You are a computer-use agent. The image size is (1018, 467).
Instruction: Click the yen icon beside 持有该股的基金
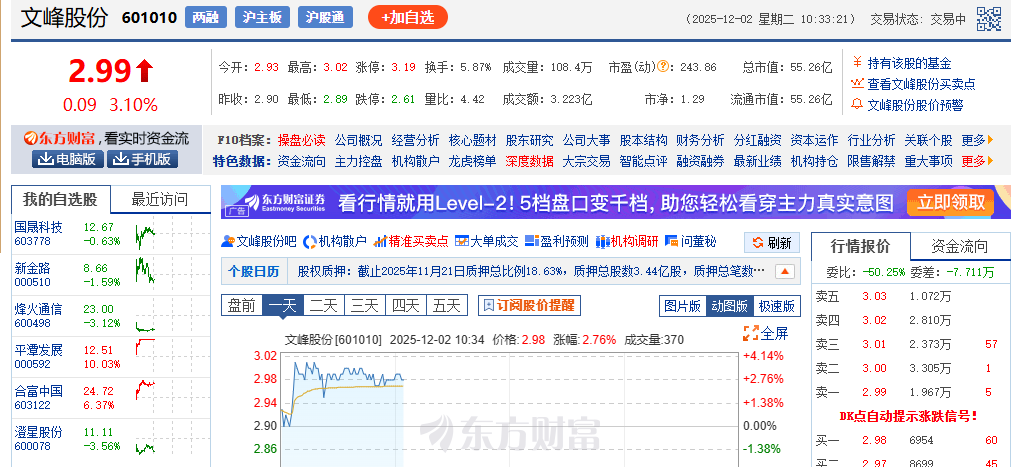point(857,63)
